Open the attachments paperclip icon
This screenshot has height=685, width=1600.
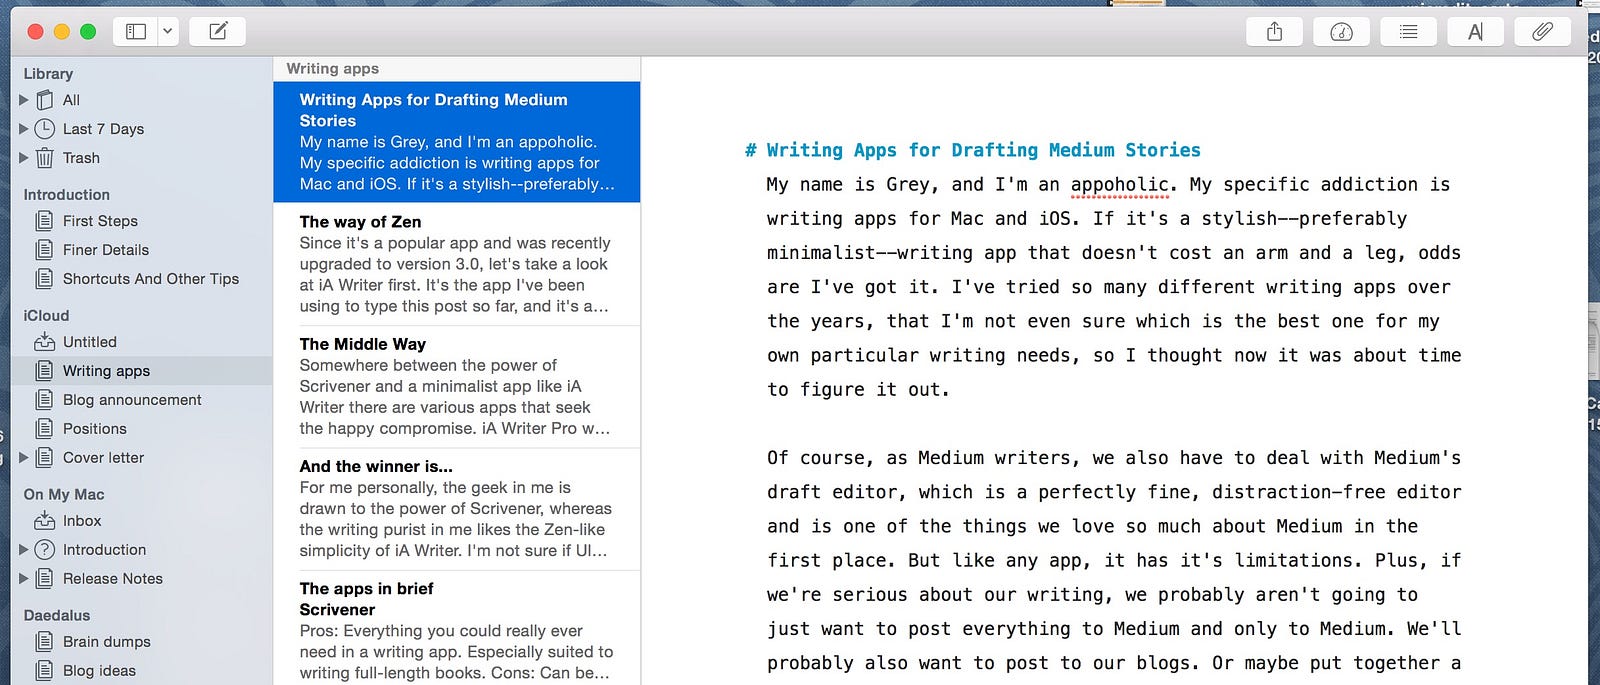point(1542,32)
